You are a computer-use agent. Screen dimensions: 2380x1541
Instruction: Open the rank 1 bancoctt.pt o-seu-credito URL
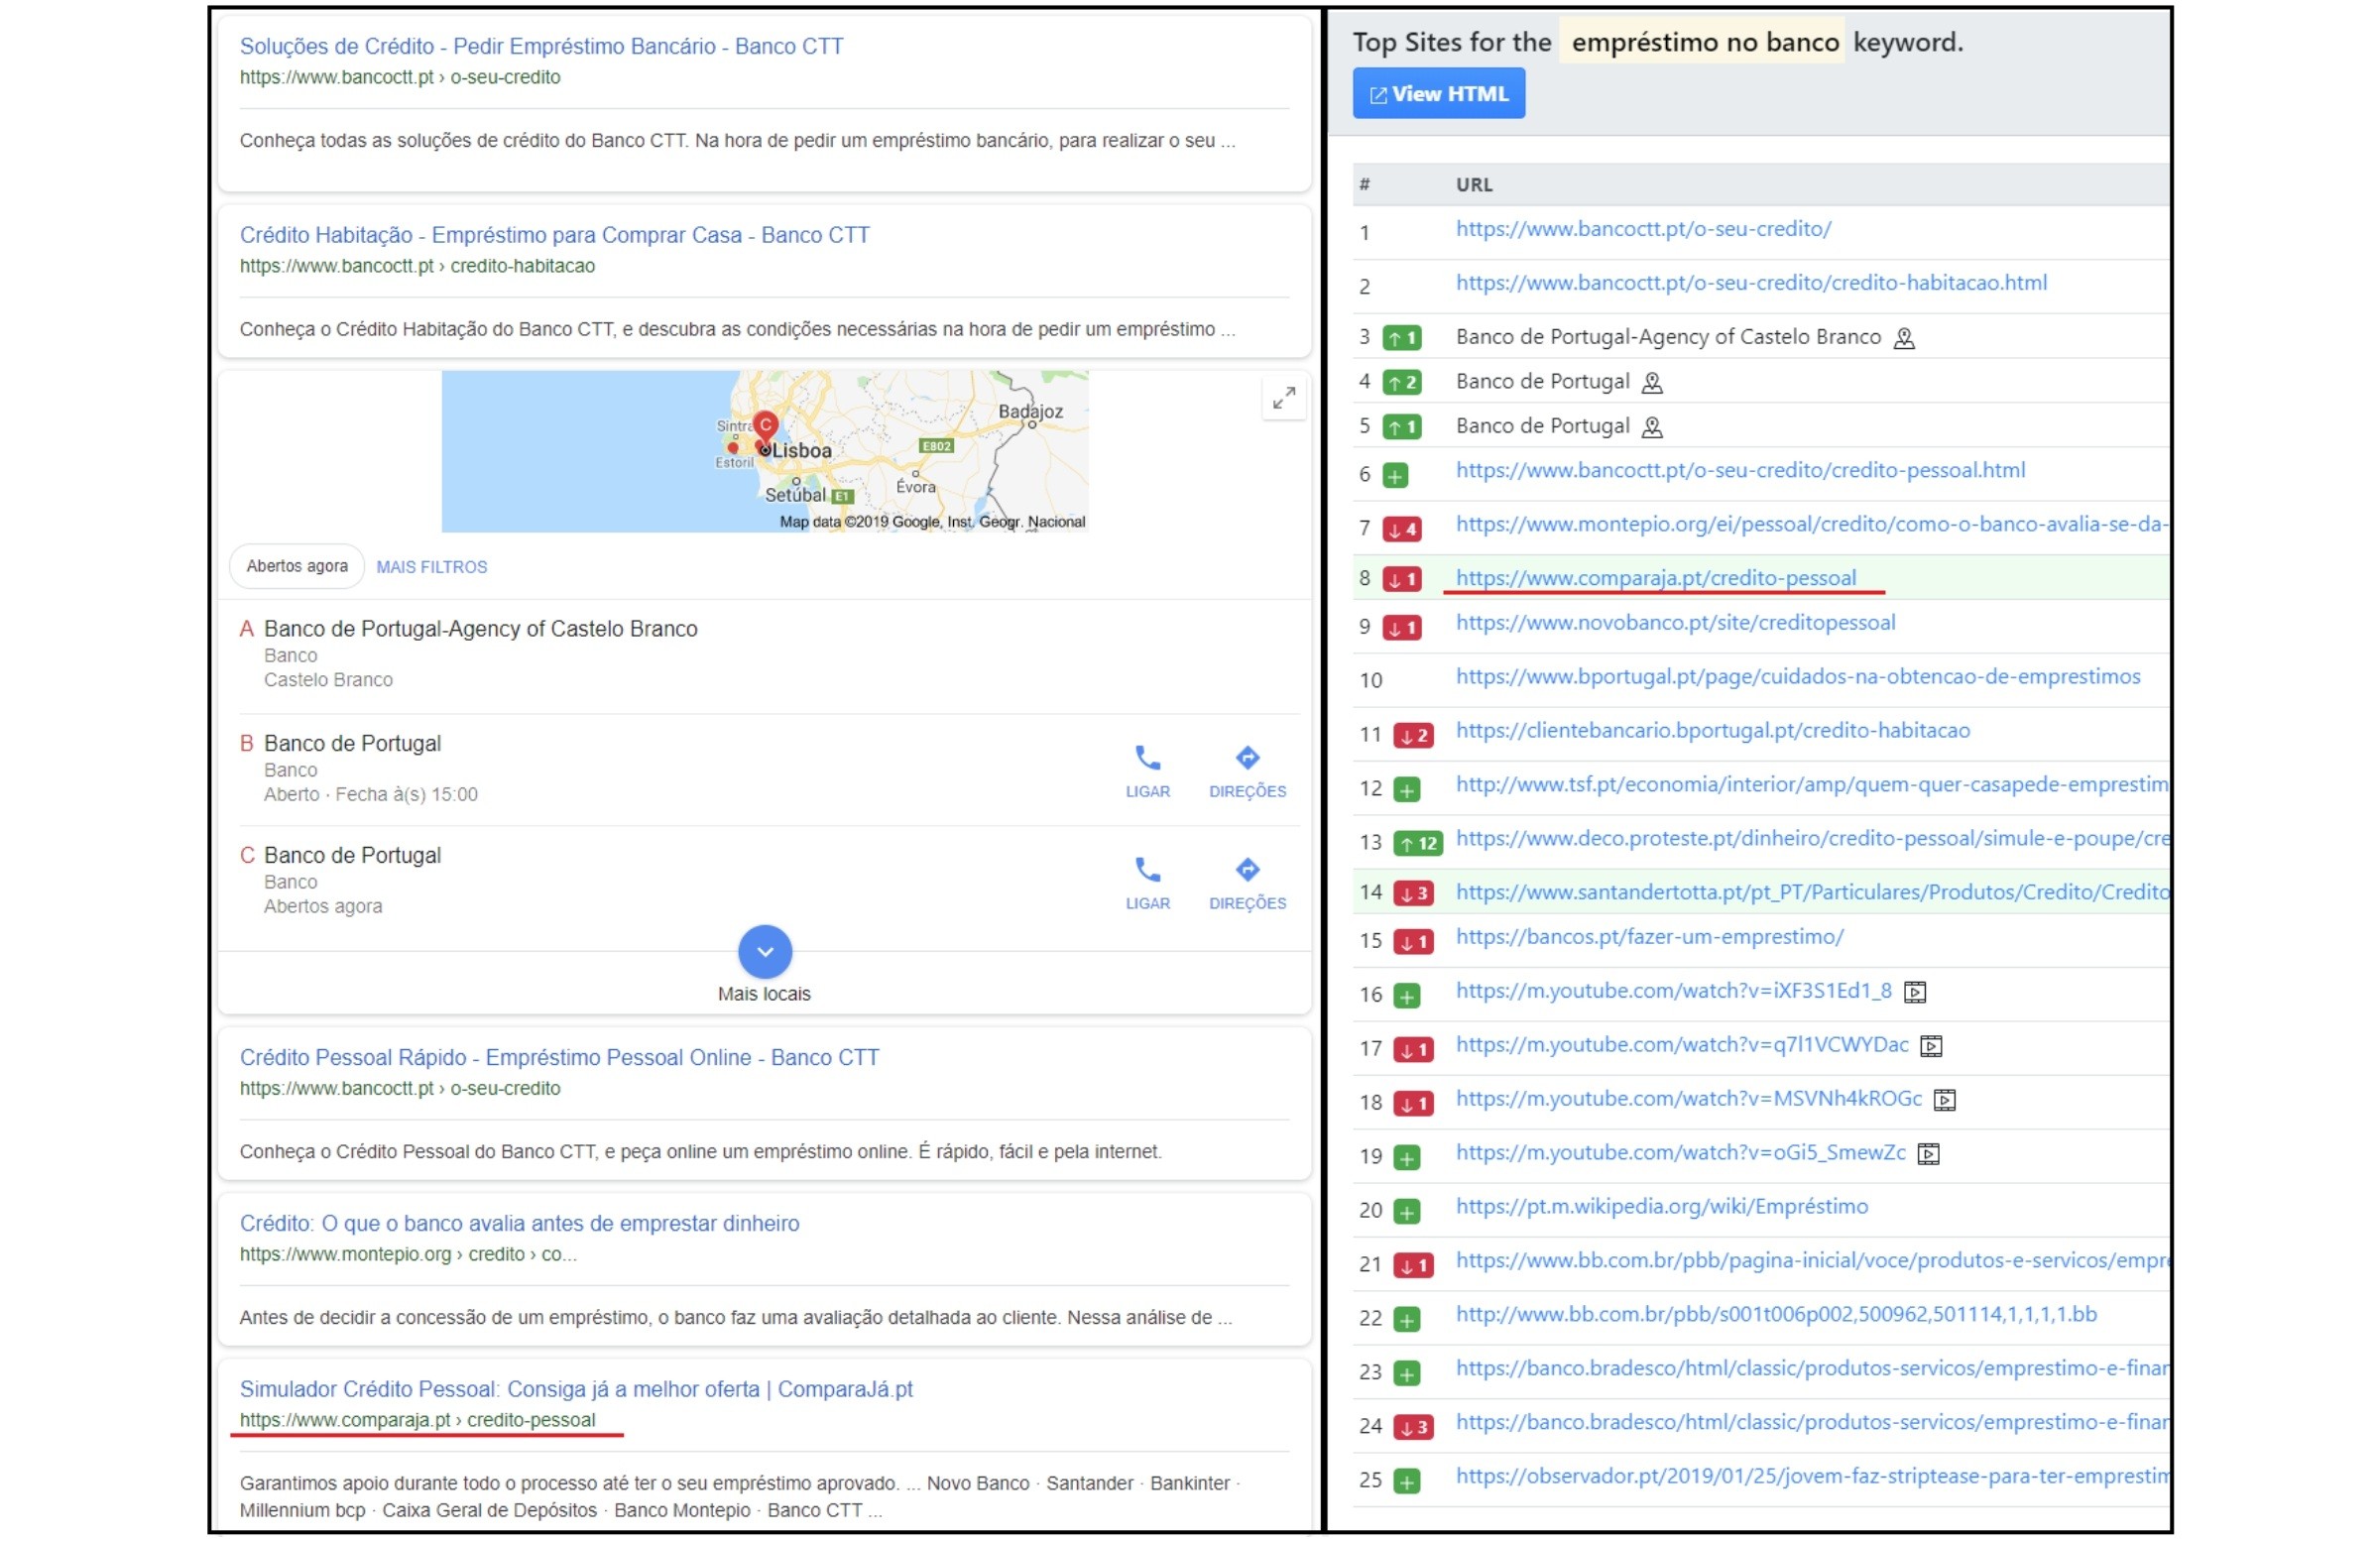coord(1643,229)
